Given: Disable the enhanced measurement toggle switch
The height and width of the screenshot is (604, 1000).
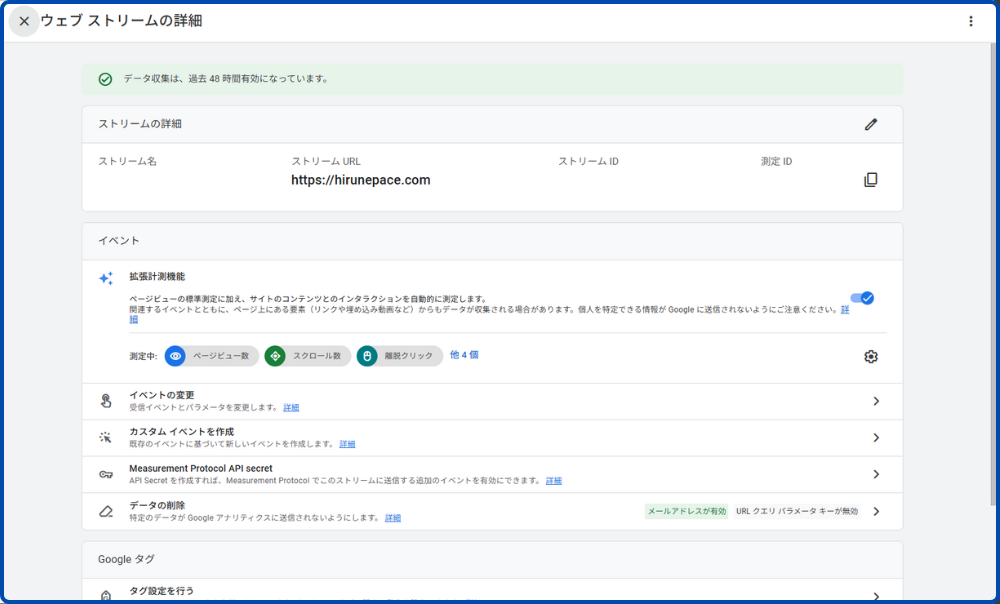Looking at the screenshot, I should [x=862, y=298].
